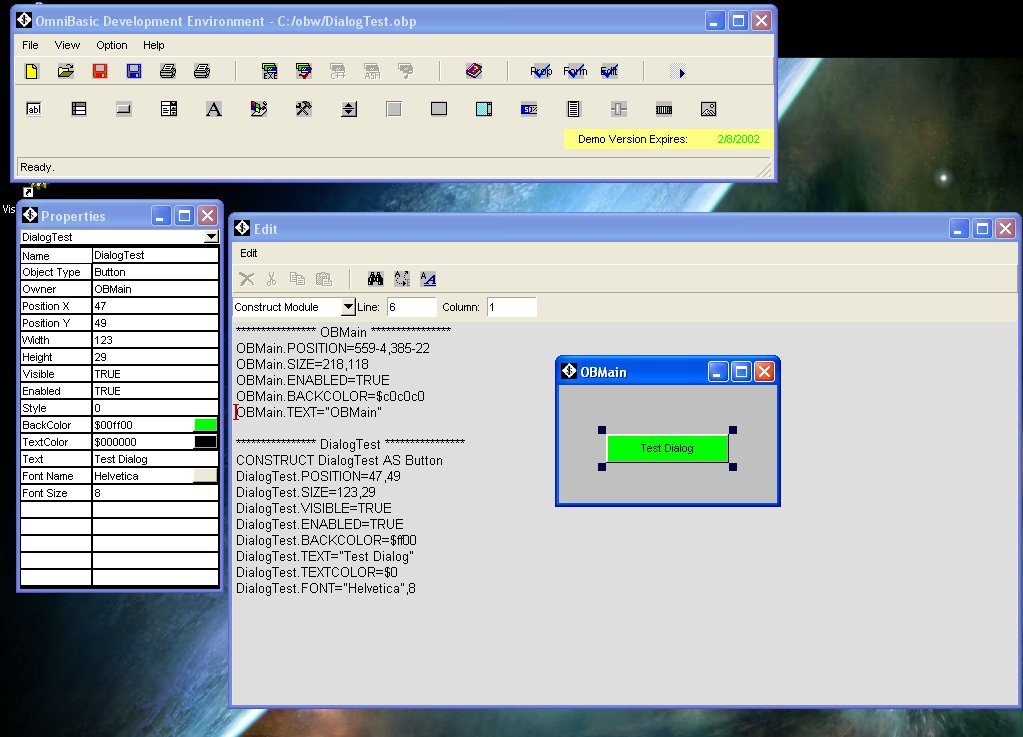Screen dimensions: 1023x737
Task: Click the Owner value 'OBMain'
Action: tap(155, 289)
